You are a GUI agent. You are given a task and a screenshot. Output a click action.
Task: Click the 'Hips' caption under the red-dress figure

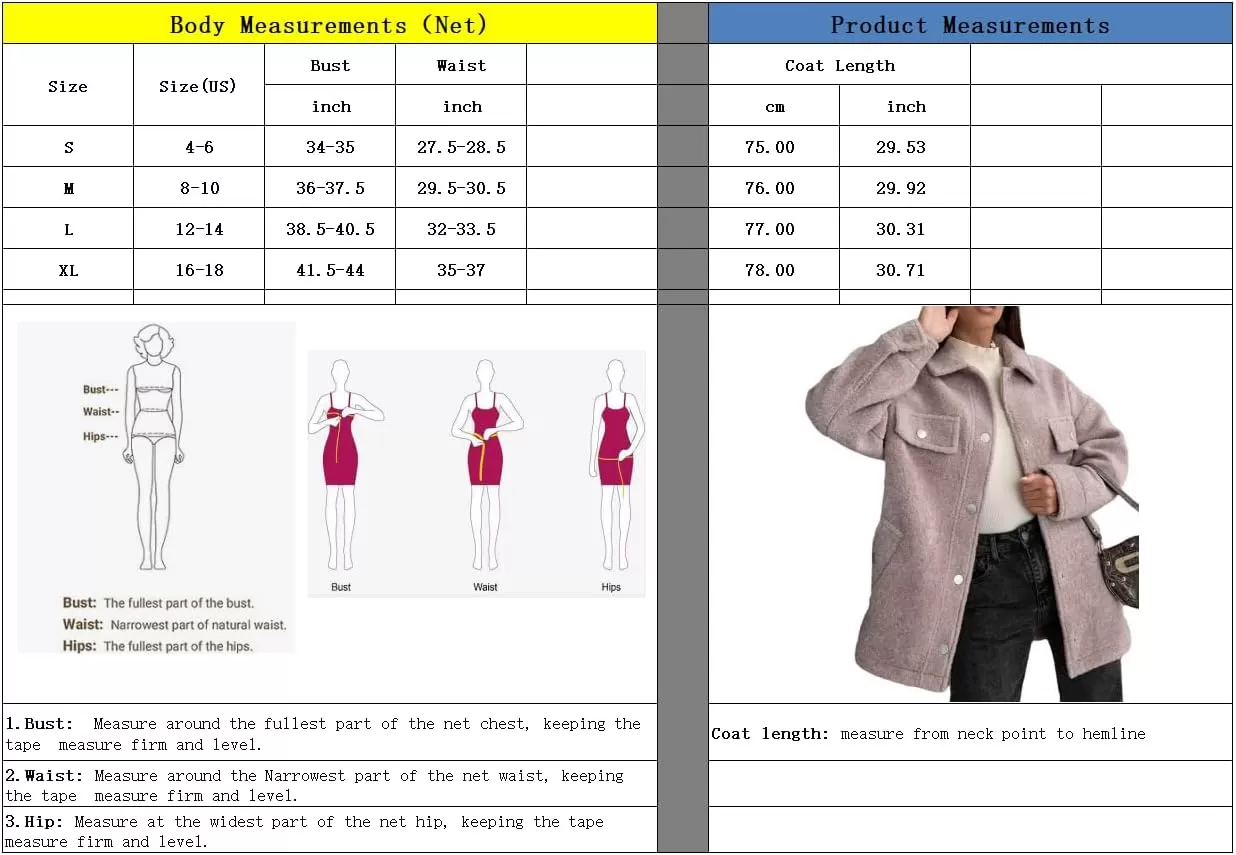[611, 587]
